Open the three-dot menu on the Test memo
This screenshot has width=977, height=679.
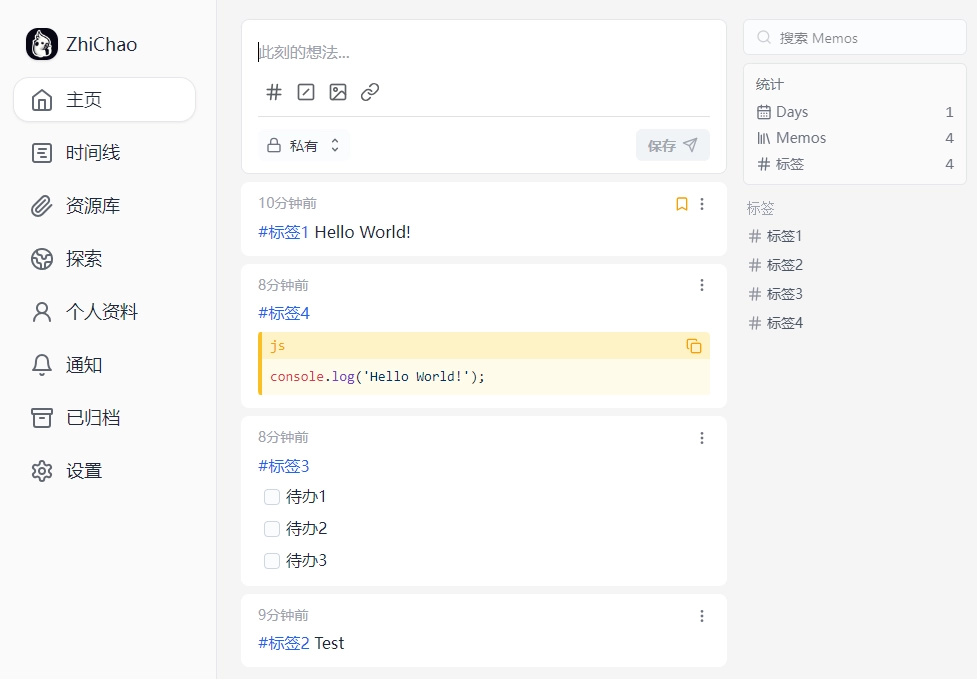(x=702, y=615)
